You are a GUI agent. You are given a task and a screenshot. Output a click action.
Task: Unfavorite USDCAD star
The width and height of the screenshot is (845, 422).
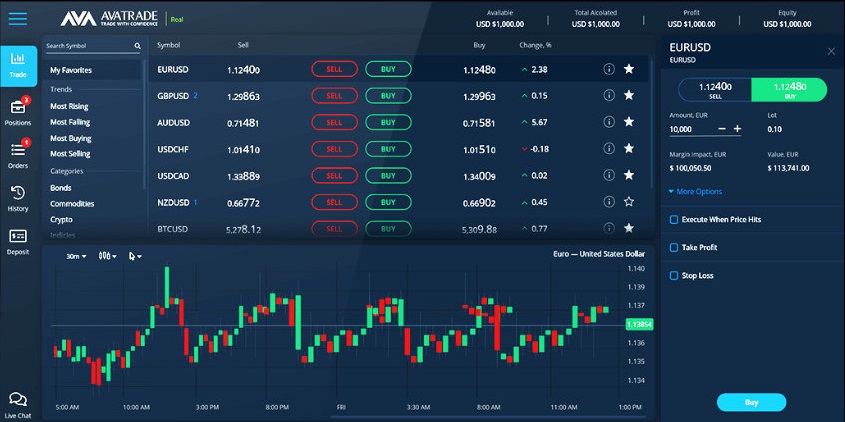629,175
